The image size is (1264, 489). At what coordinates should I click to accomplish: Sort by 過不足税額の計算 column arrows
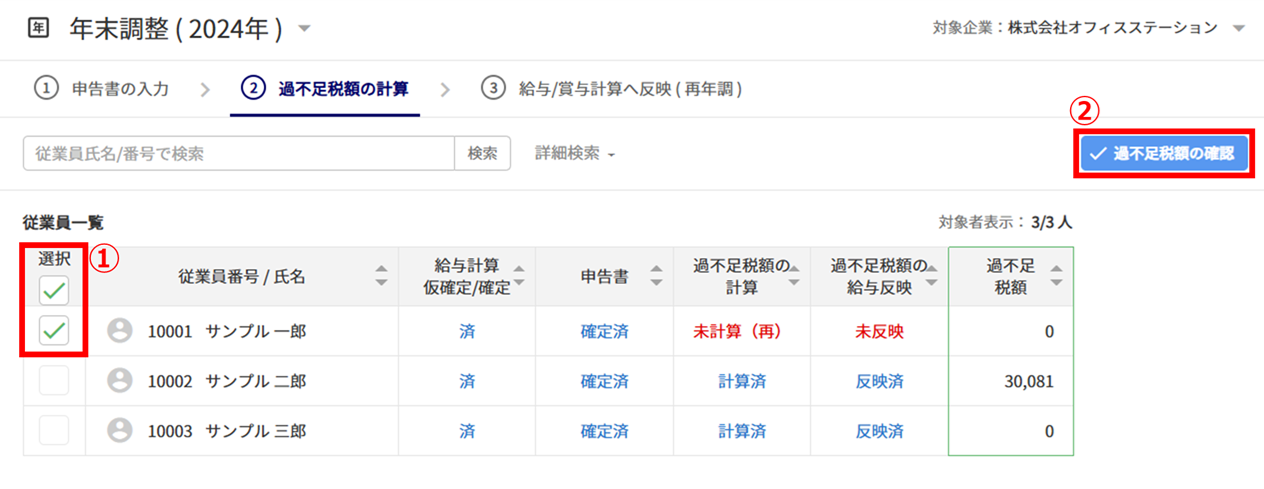click(794, 276)
